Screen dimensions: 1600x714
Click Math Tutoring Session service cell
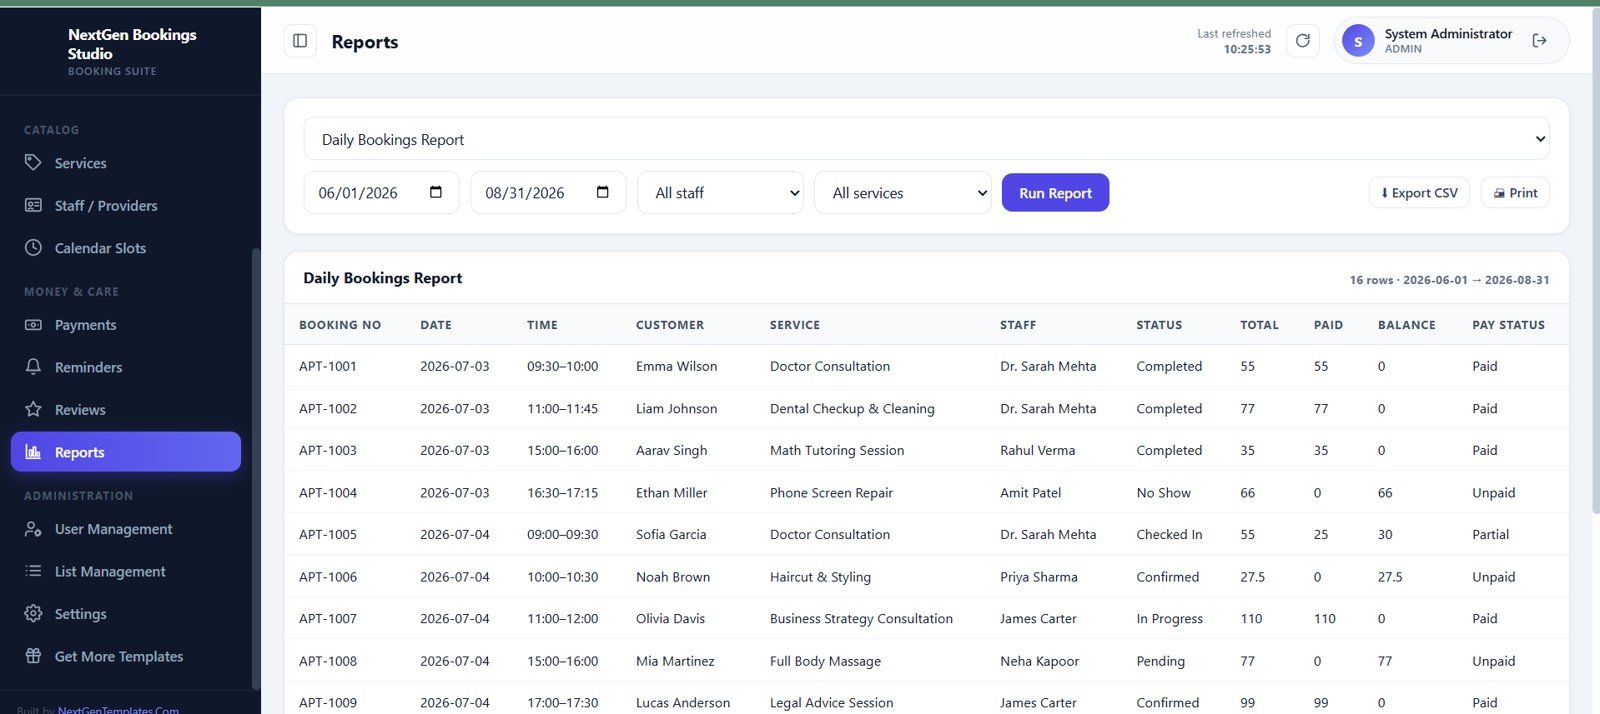[x=837, y=450]
